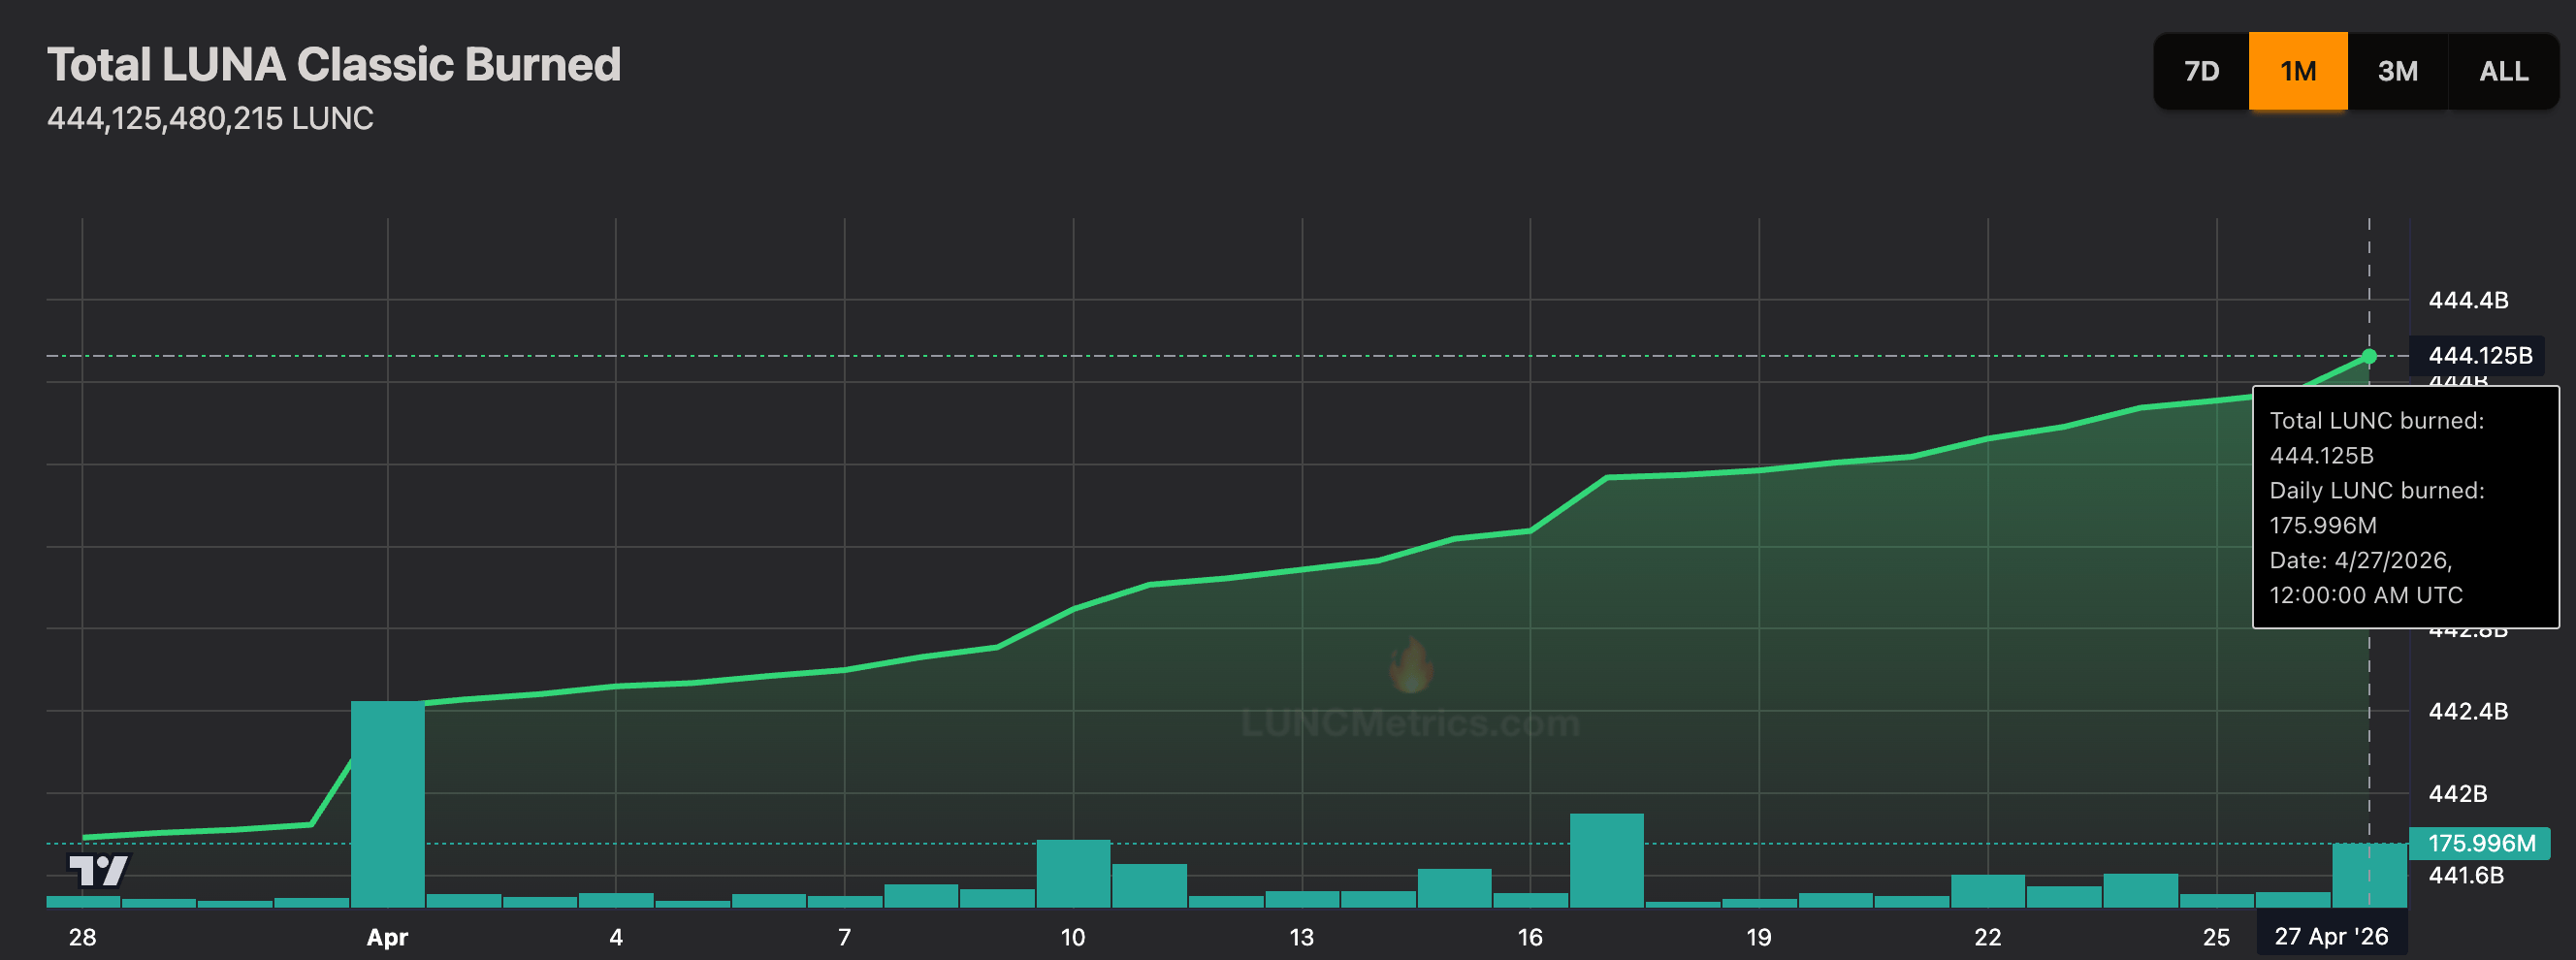This screenshot has height=960, width=2576.
Task: Show ALL time burn history
Action: 2503,71
